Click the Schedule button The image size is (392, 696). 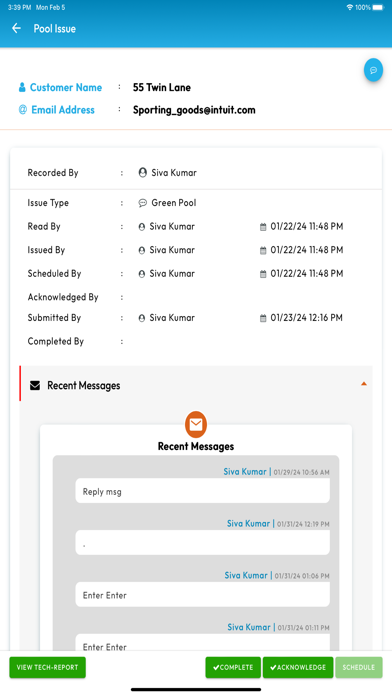(x=359, y=667)
